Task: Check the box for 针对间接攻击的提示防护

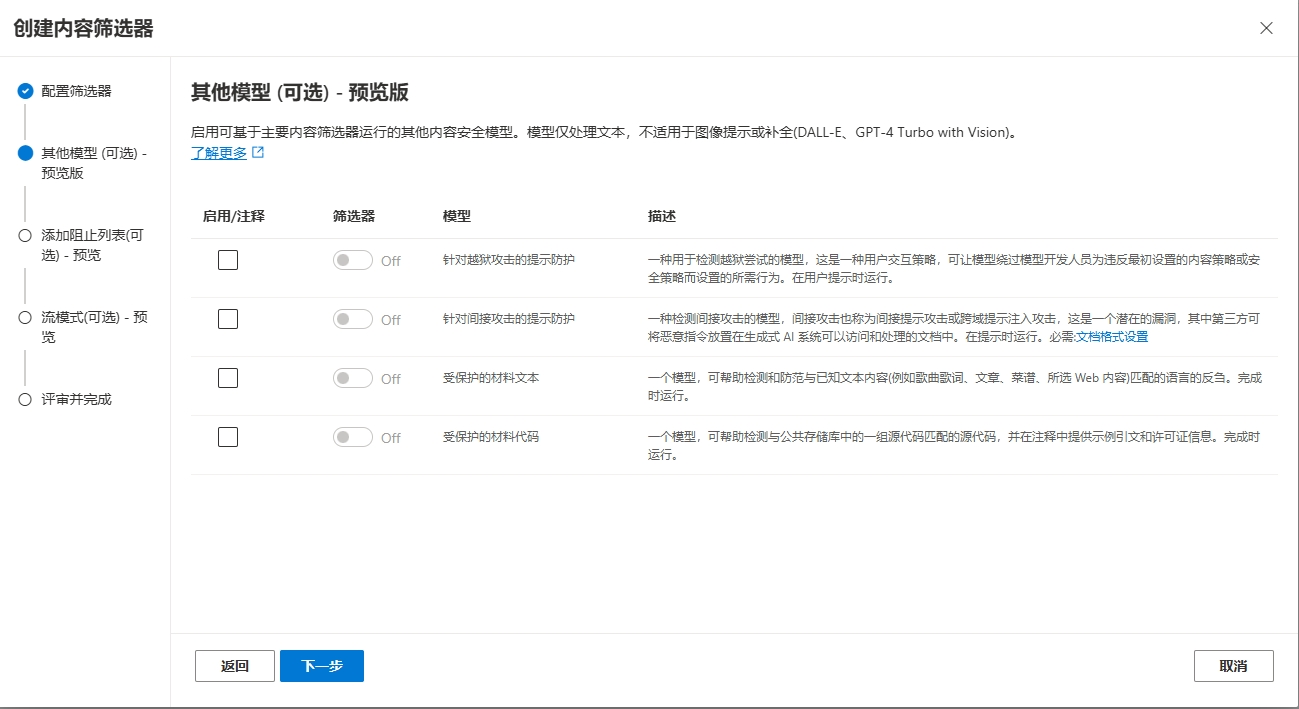Action: pos(228,319)
